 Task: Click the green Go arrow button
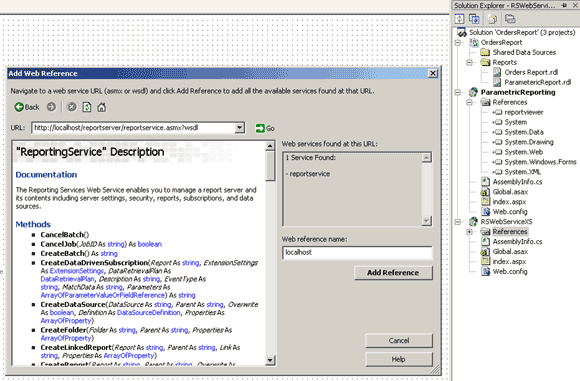tap(264, 128)
